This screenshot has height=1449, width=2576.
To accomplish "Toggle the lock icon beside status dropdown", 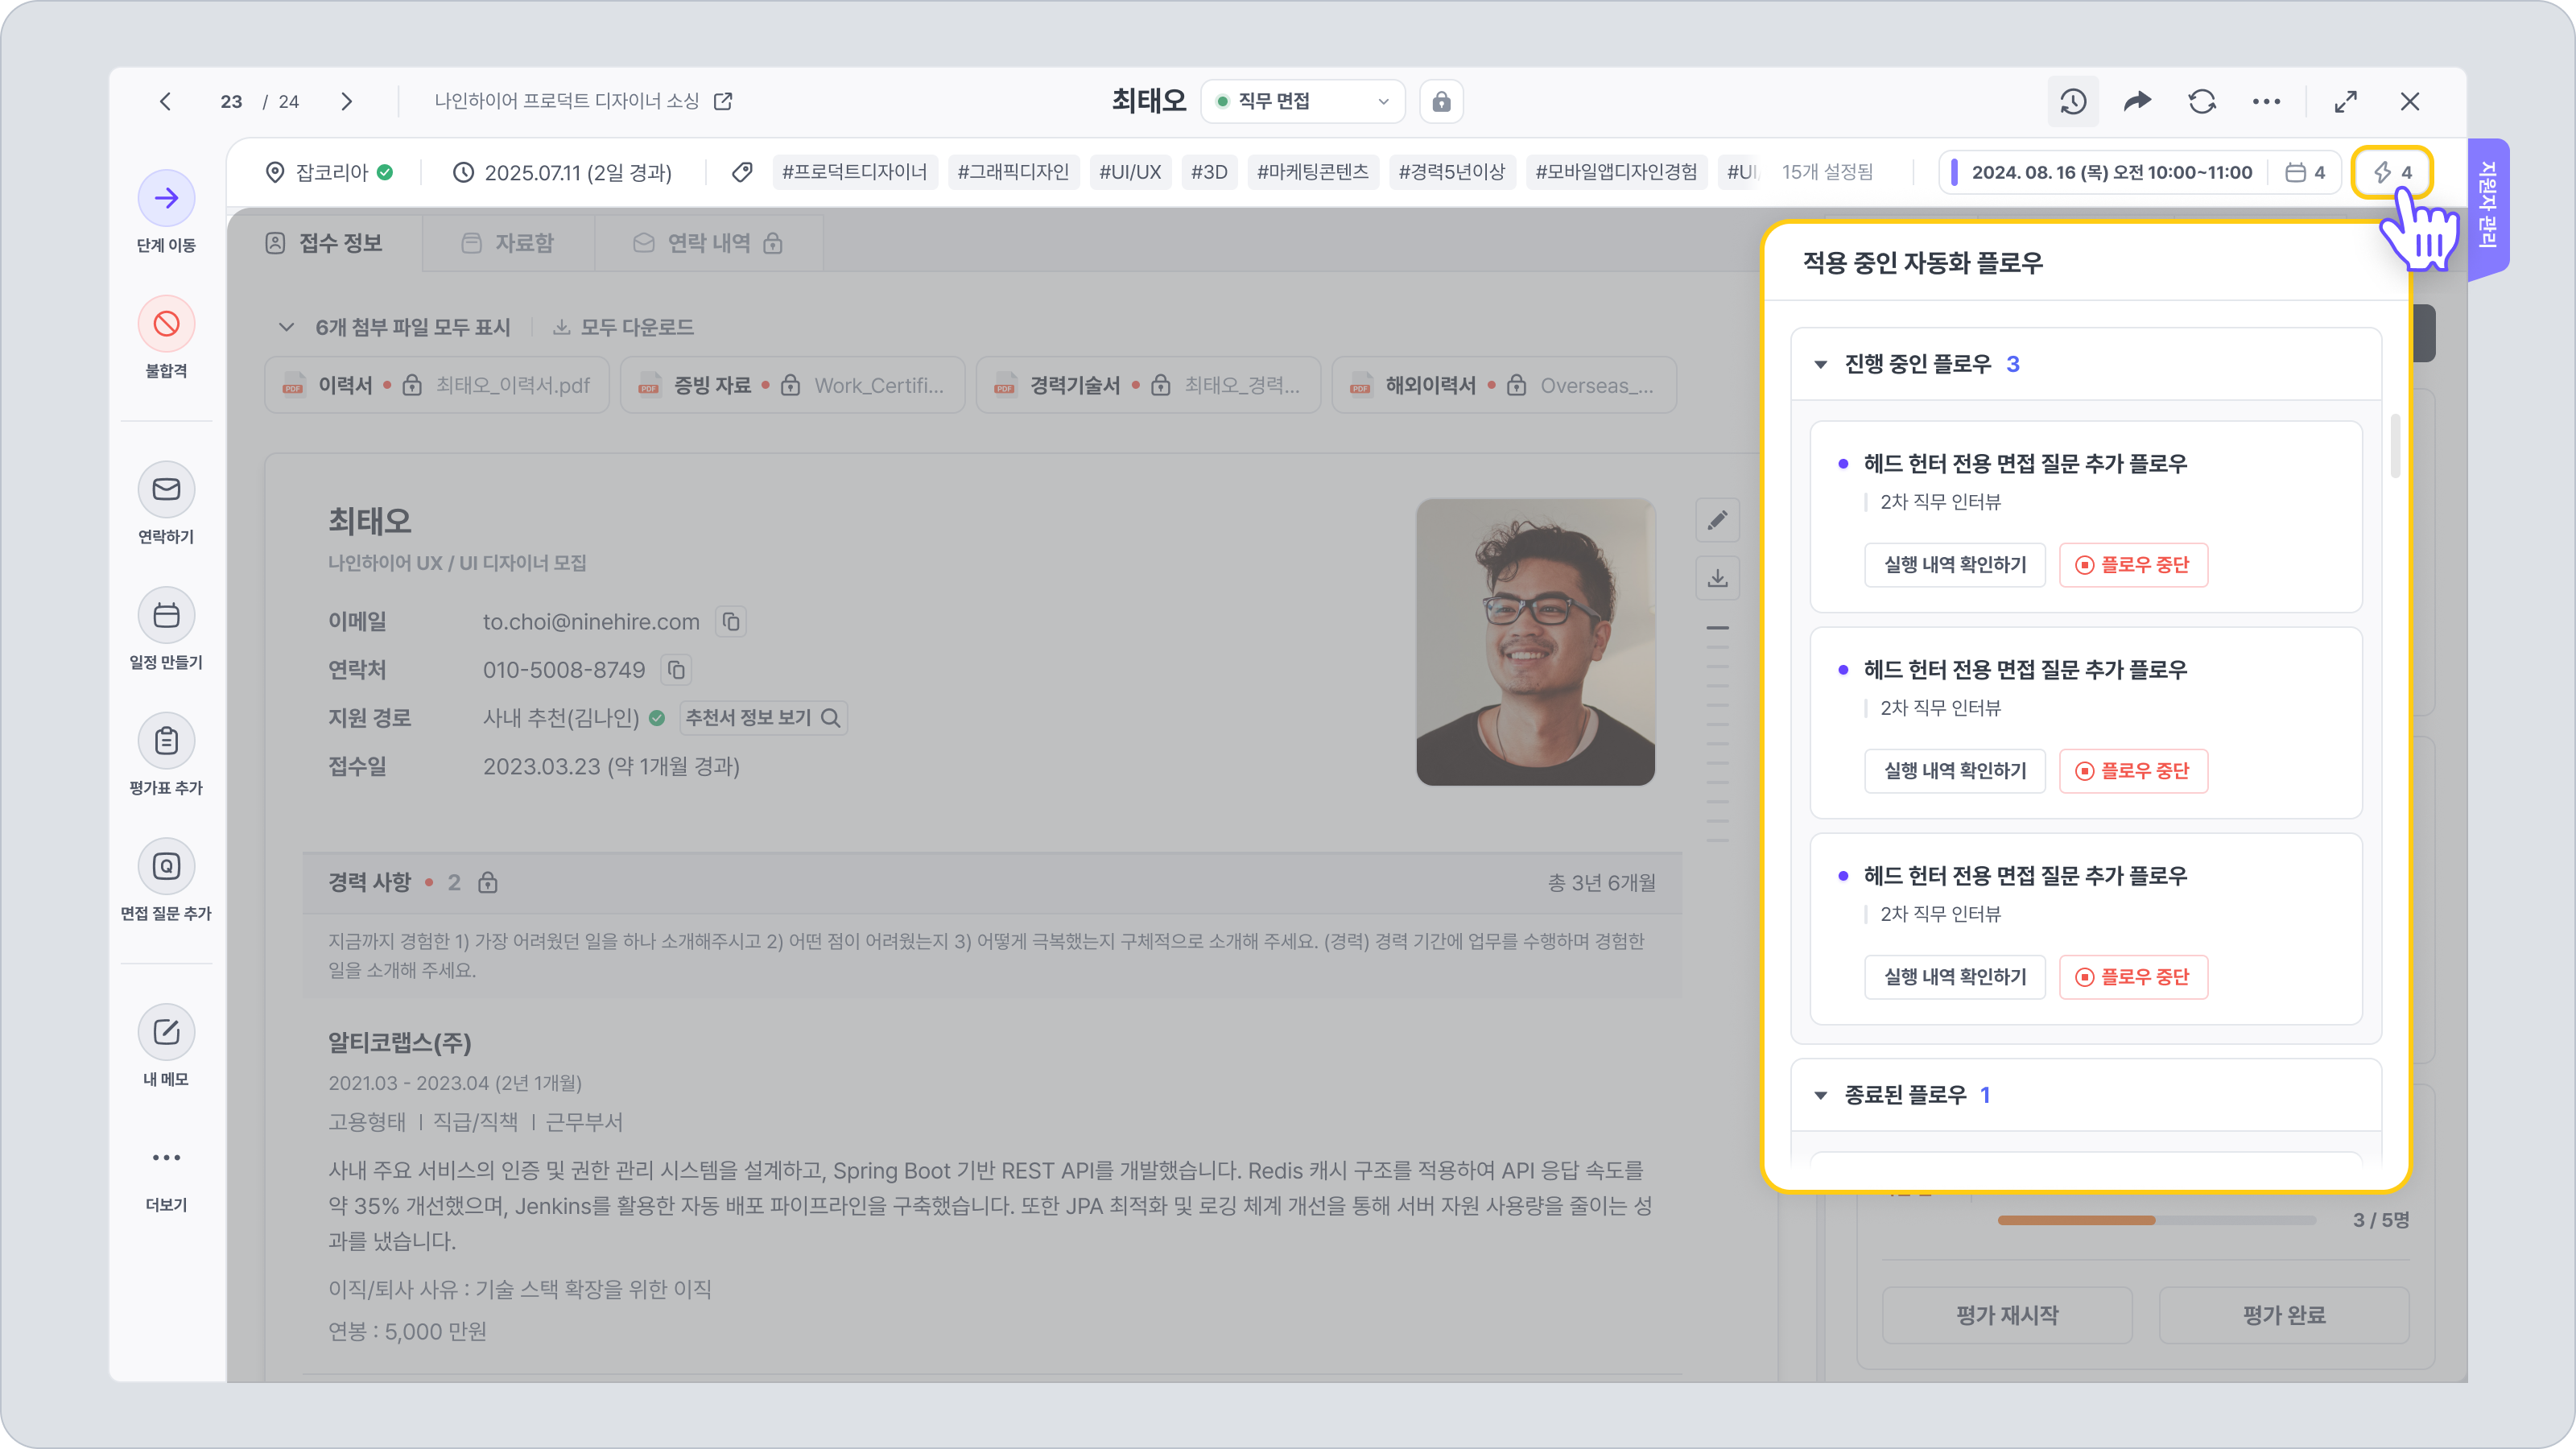I will 1441,101.
